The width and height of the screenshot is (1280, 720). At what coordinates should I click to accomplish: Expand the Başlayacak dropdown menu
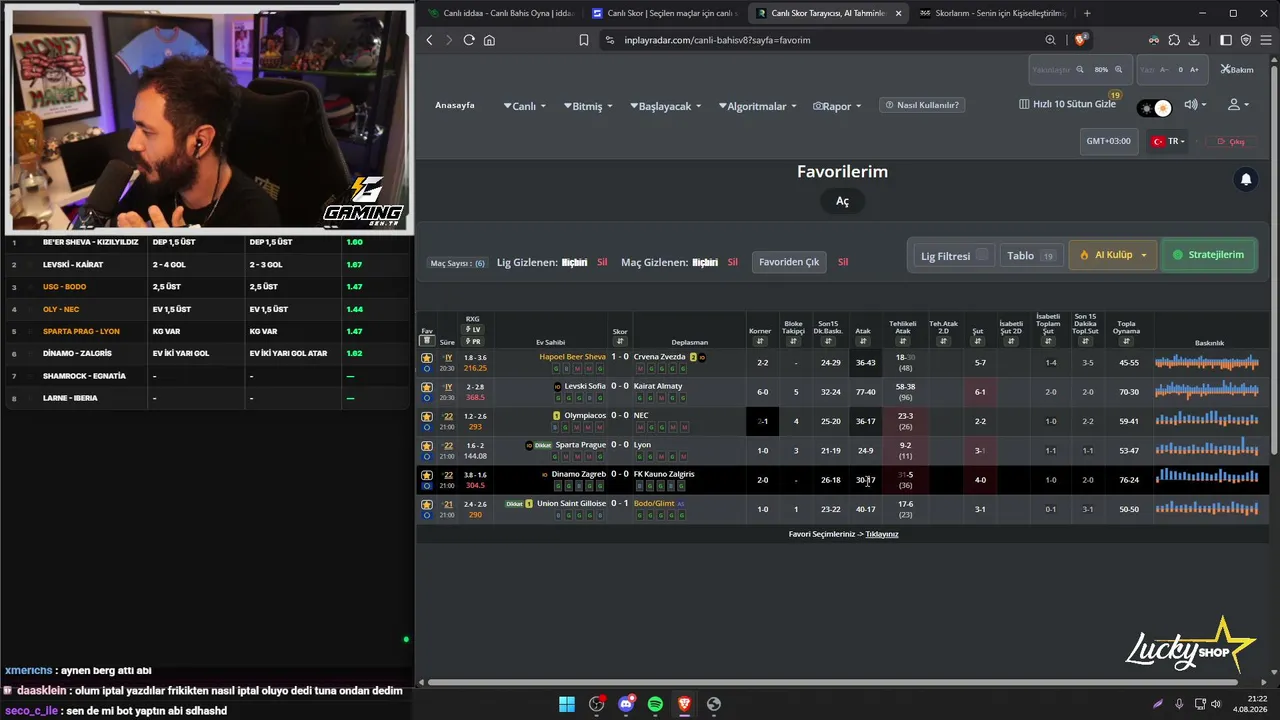click(666, 106)
